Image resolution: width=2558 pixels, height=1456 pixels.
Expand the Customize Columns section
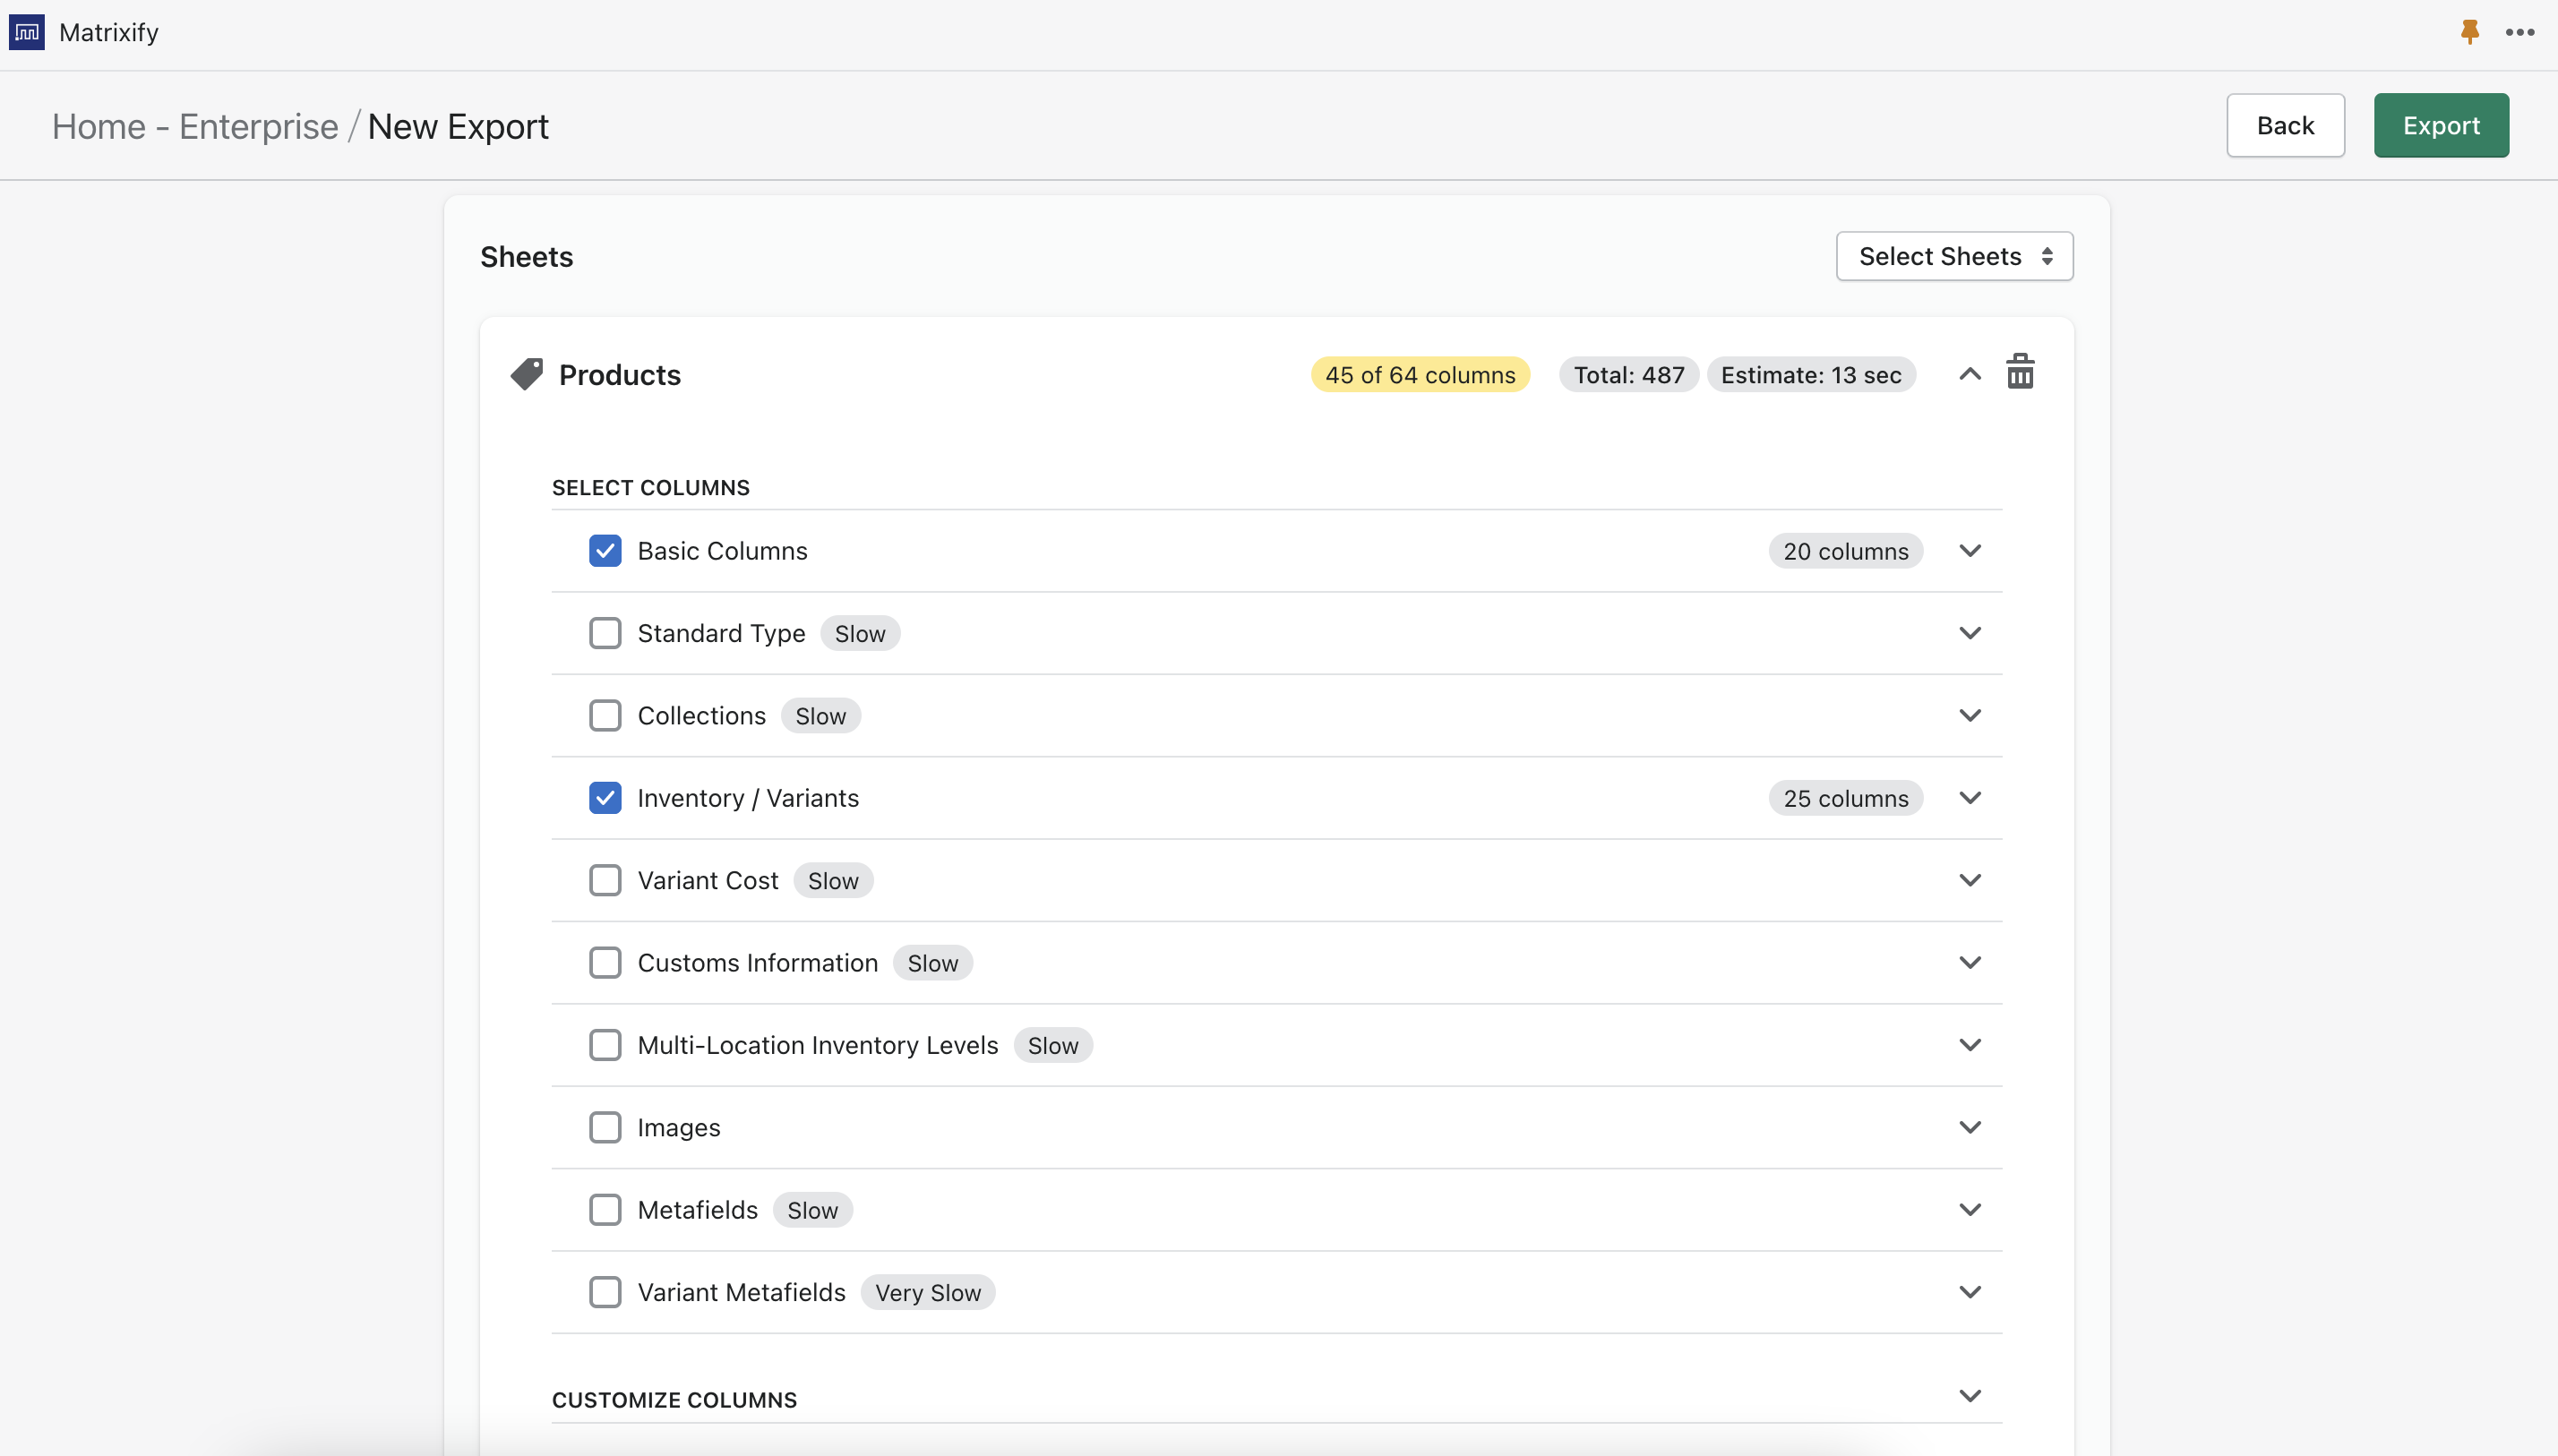pyautogui.click(x=1969, y=1396)
